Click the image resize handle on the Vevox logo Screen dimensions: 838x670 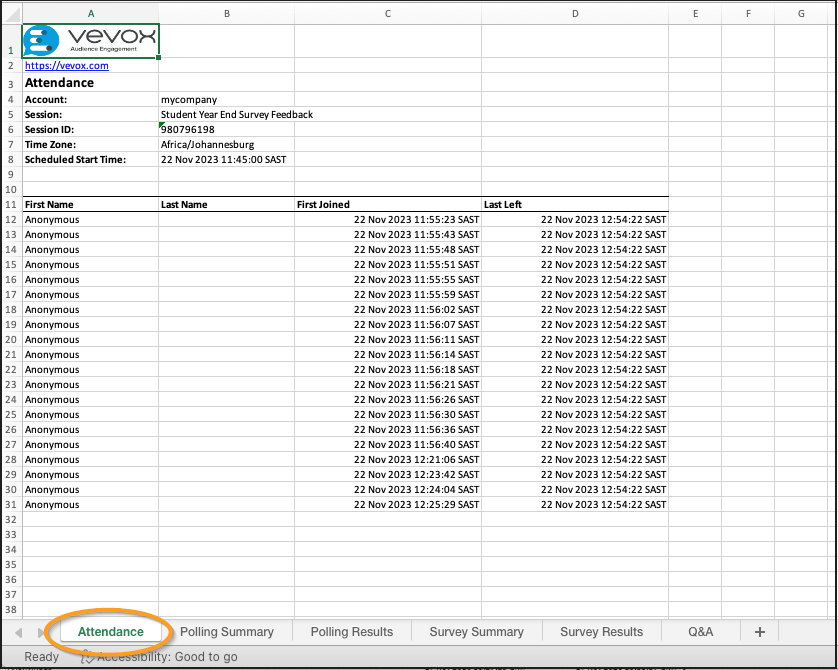159,58
